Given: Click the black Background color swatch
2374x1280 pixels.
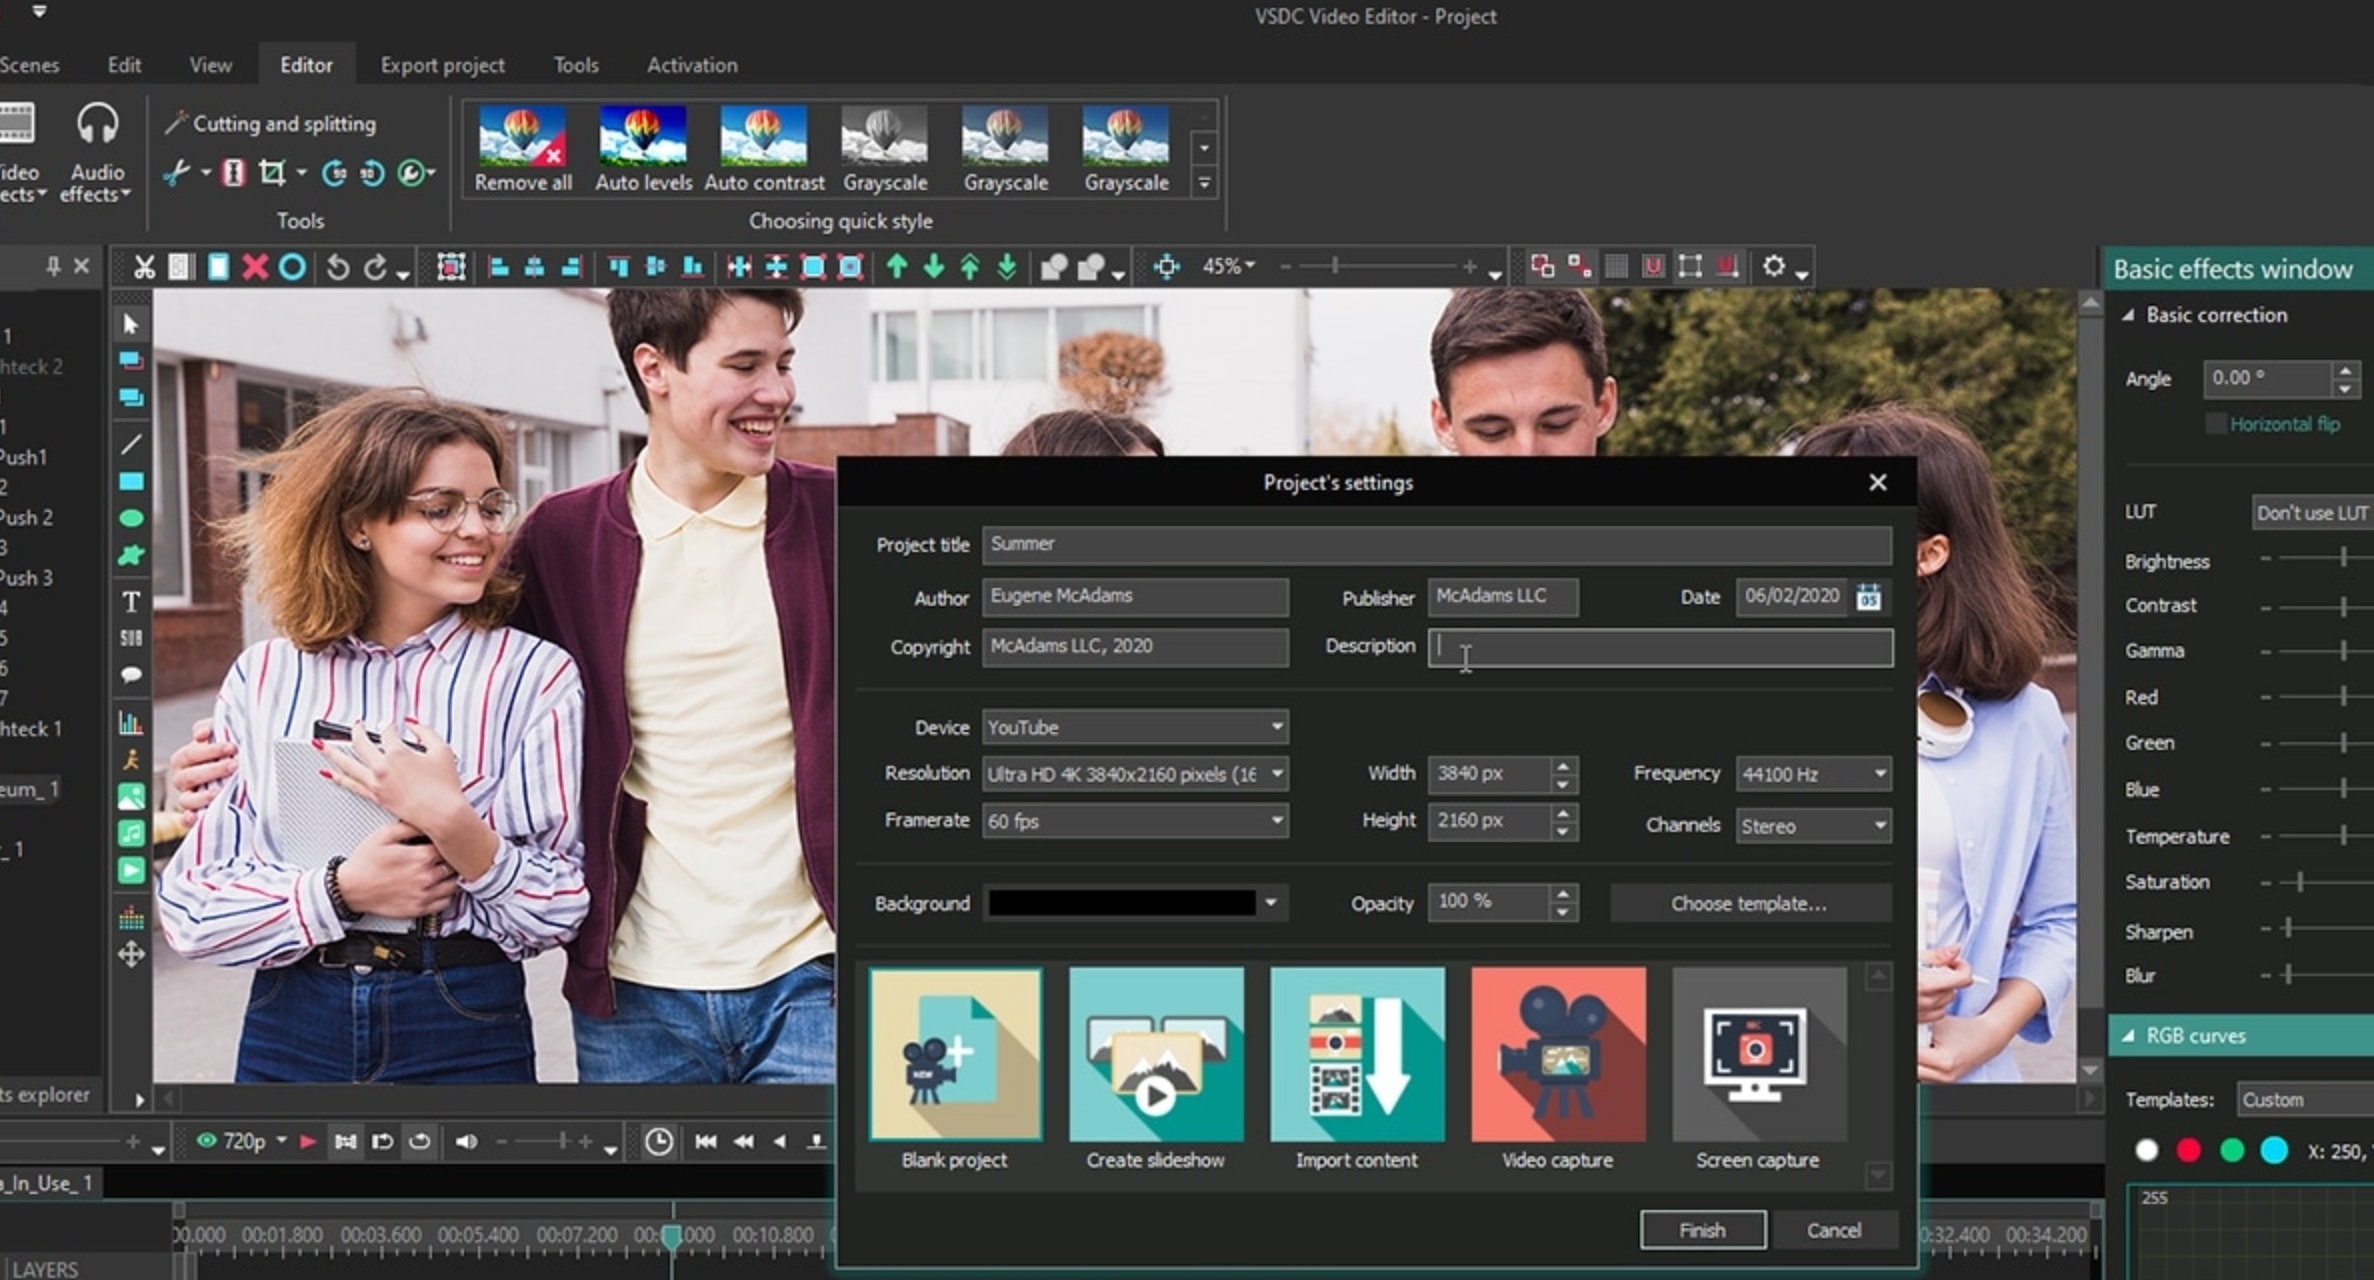Looking at the screenshot, I should coord(1121,903).
